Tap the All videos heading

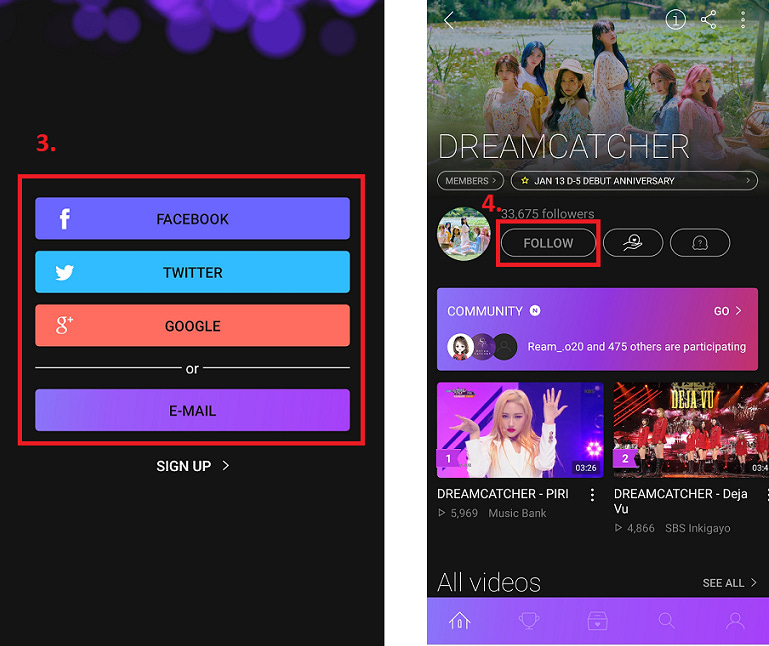pos(488,583)
